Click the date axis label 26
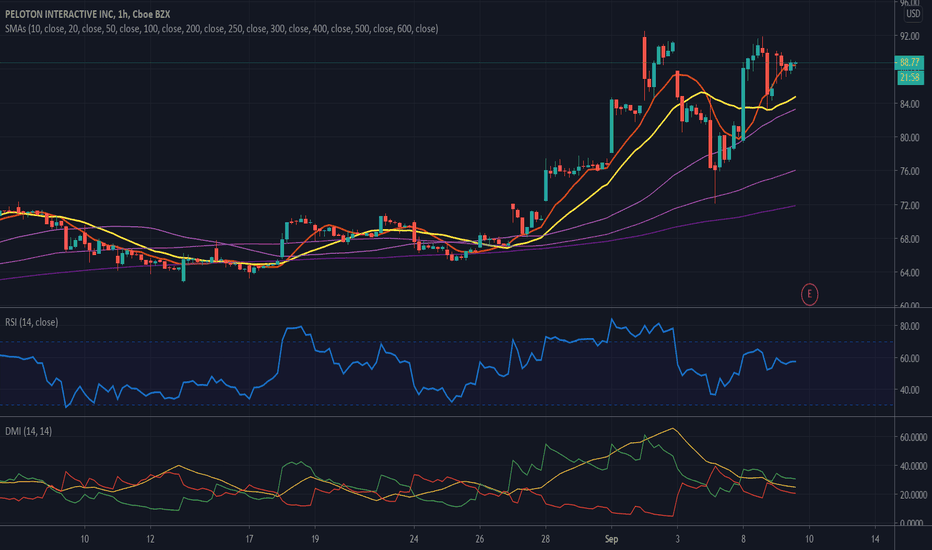The width and height of the screenshot is (932, 550). [480, 539]
